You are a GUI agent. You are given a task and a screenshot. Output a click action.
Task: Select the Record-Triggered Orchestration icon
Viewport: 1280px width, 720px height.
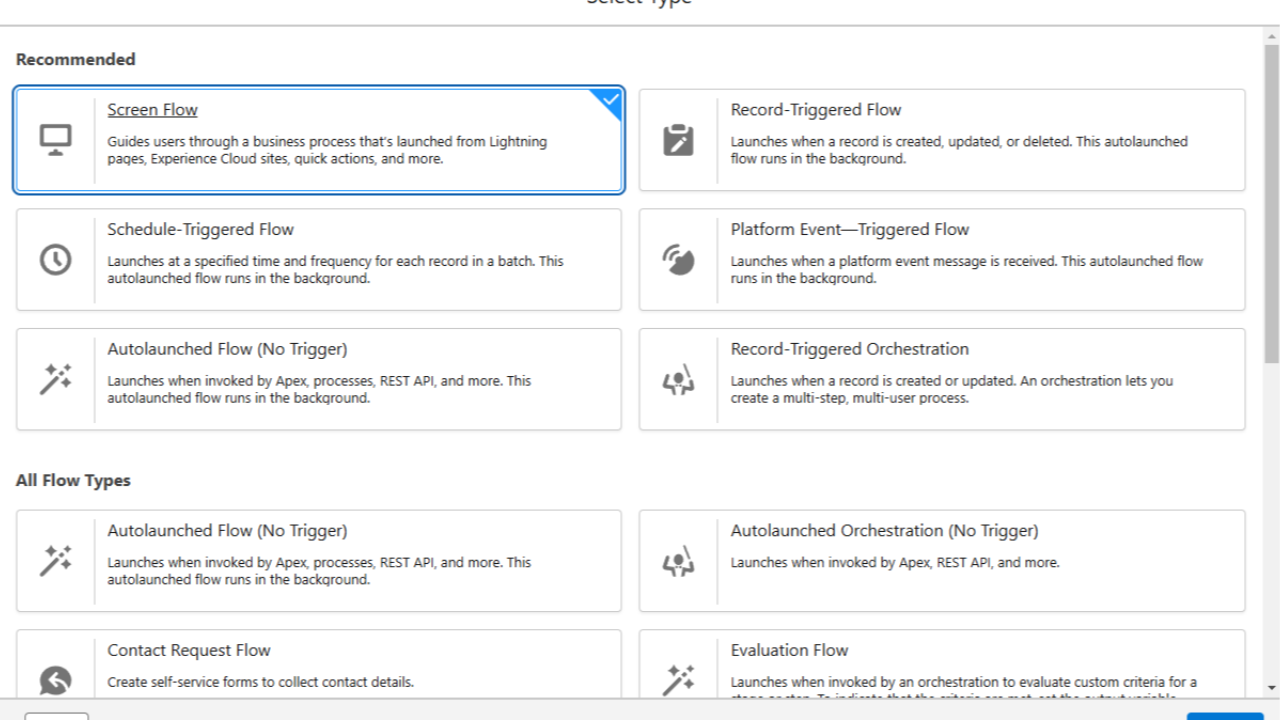(679, 379)
